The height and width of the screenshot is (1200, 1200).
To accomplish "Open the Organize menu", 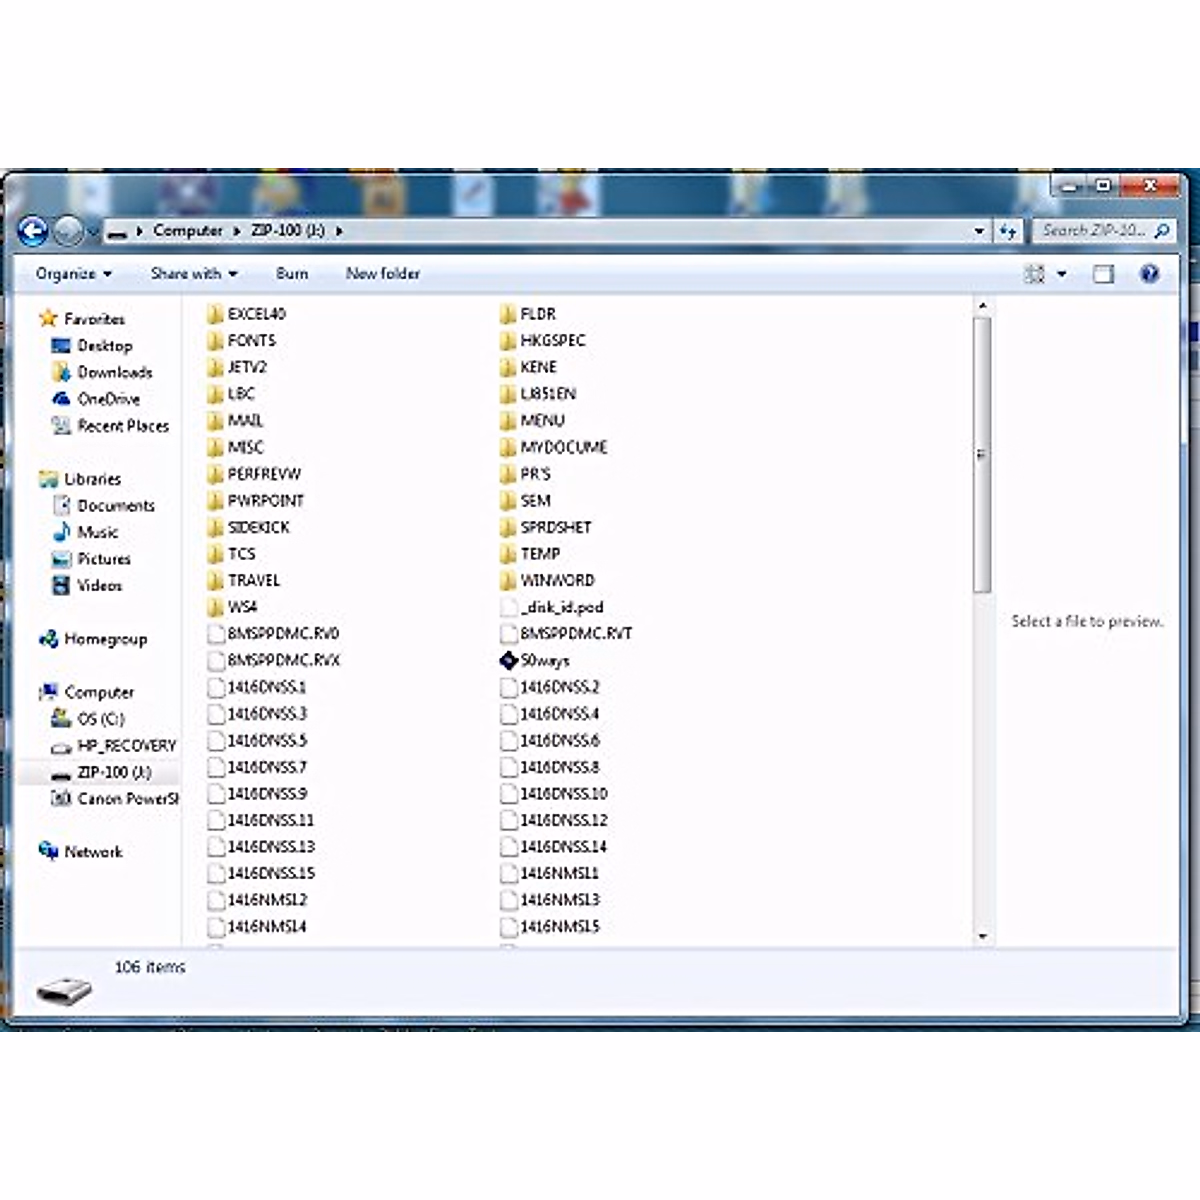I will pyautogui.click(x=73, y=274).
